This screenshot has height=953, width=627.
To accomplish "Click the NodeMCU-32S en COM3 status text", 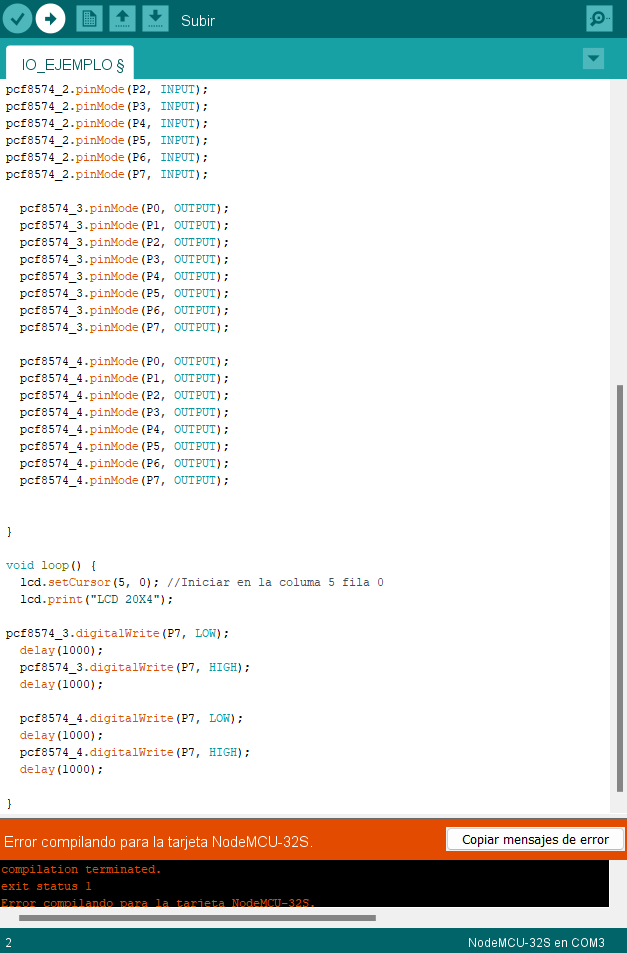I will [536, 942].
